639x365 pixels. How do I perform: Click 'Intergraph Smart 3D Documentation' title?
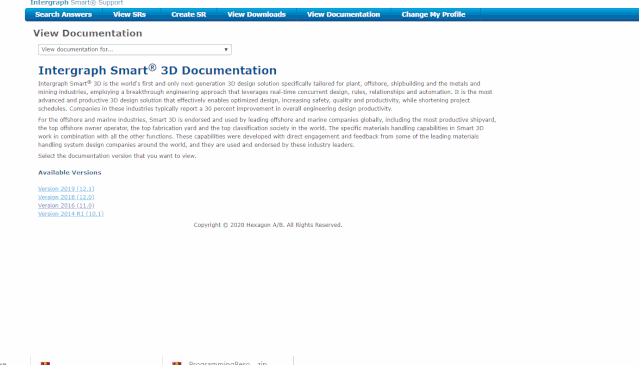tap(157, 70)
